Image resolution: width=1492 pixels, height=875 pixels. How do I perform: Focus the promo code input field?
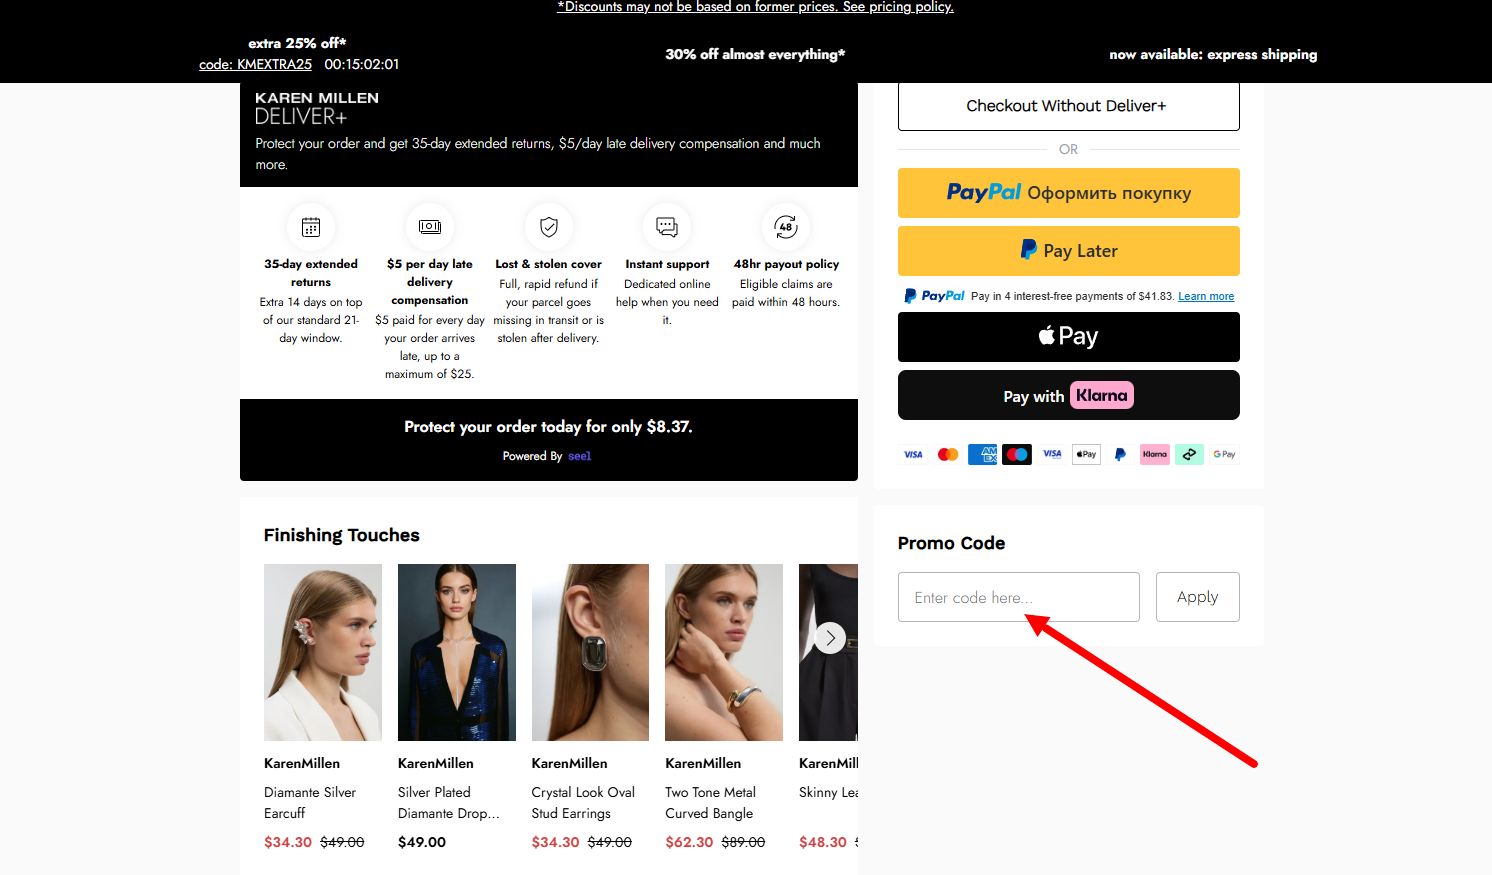pos(1018,597)
